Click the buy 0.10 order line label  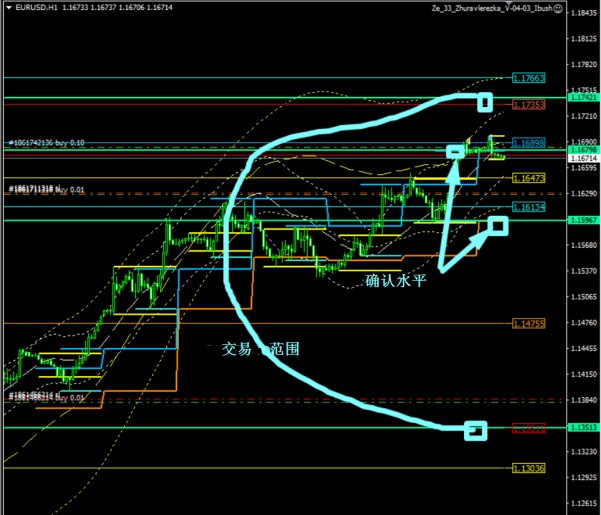(58, 143)
